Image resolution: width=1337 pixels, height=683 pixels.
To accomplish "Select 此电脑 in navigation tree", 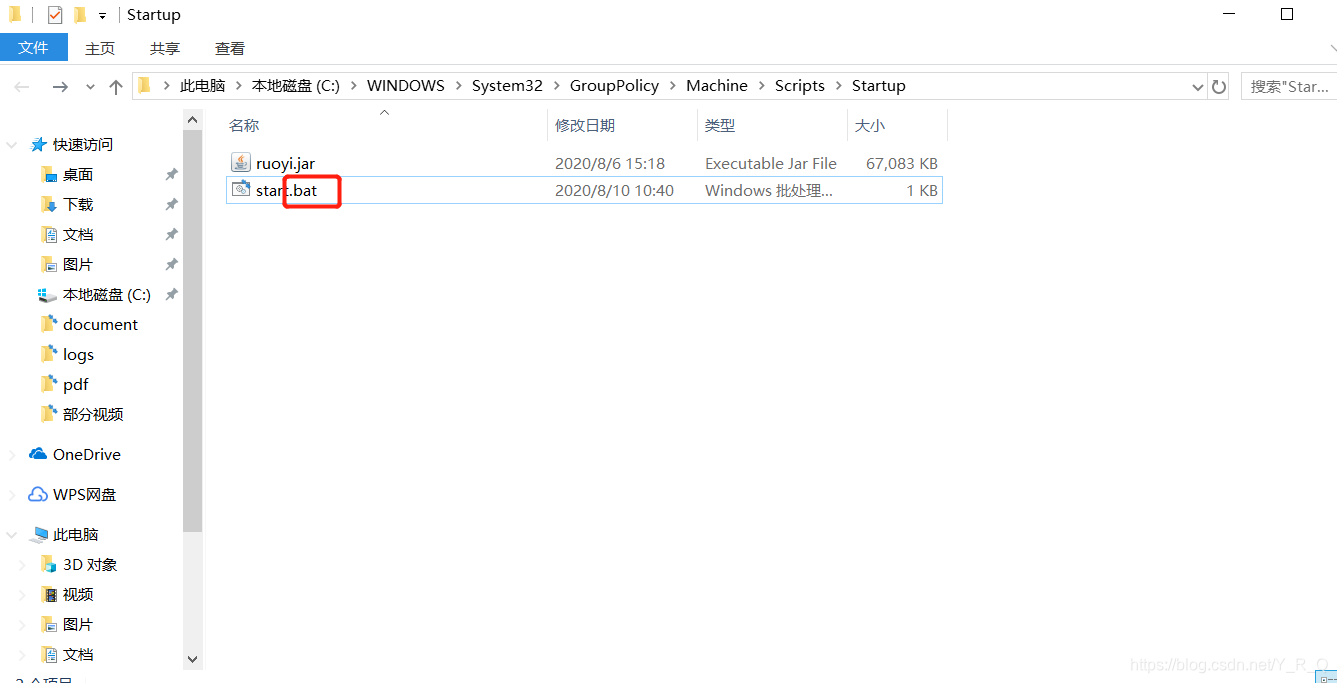I will (x=76, y=535).
